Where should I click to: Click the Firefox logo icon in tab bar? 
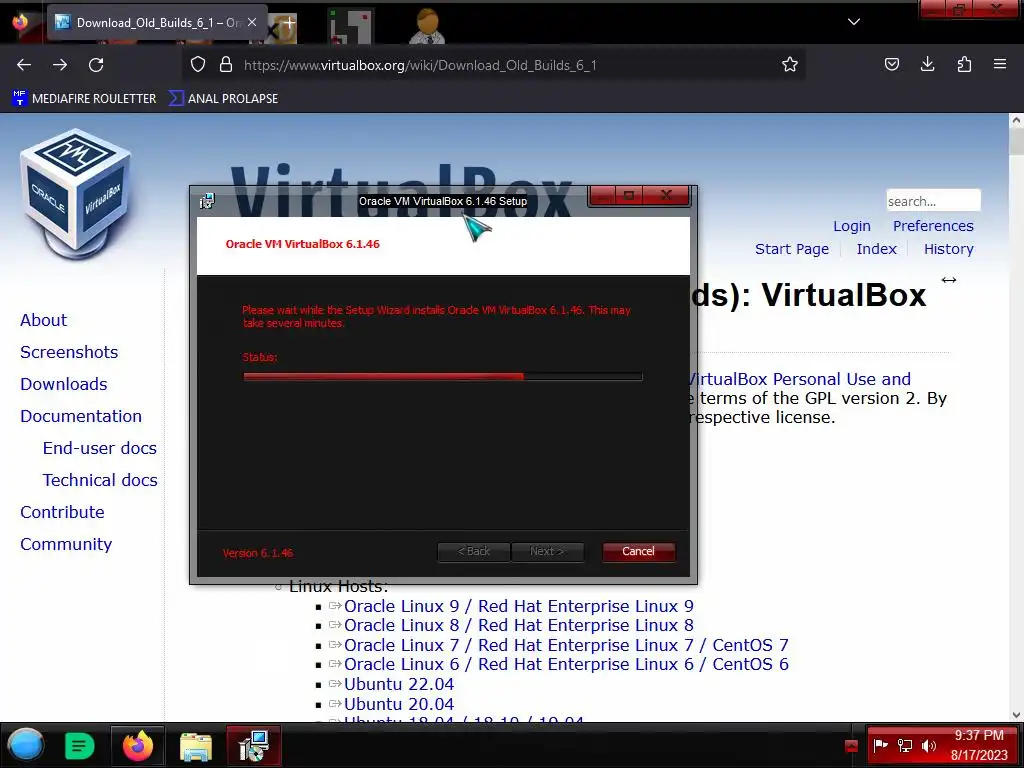[20, 22]
